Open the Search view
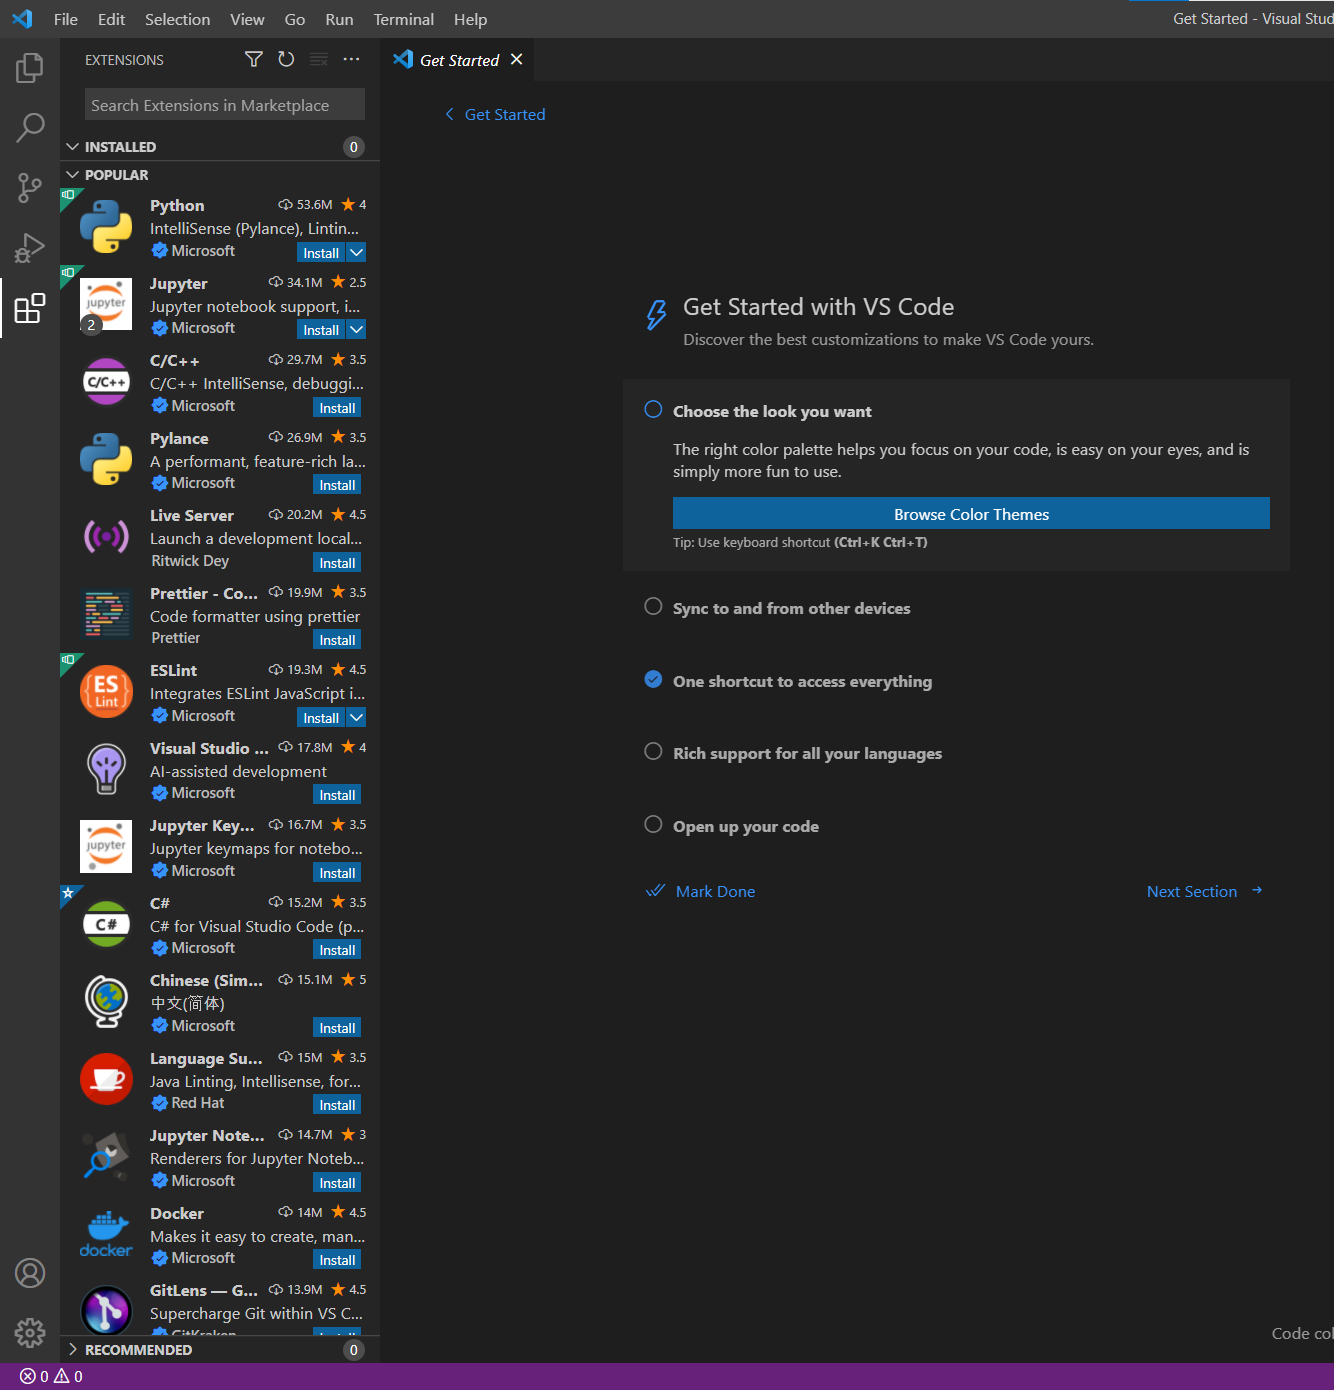The image size is (1334, 1390). click(x=29, y=128)
